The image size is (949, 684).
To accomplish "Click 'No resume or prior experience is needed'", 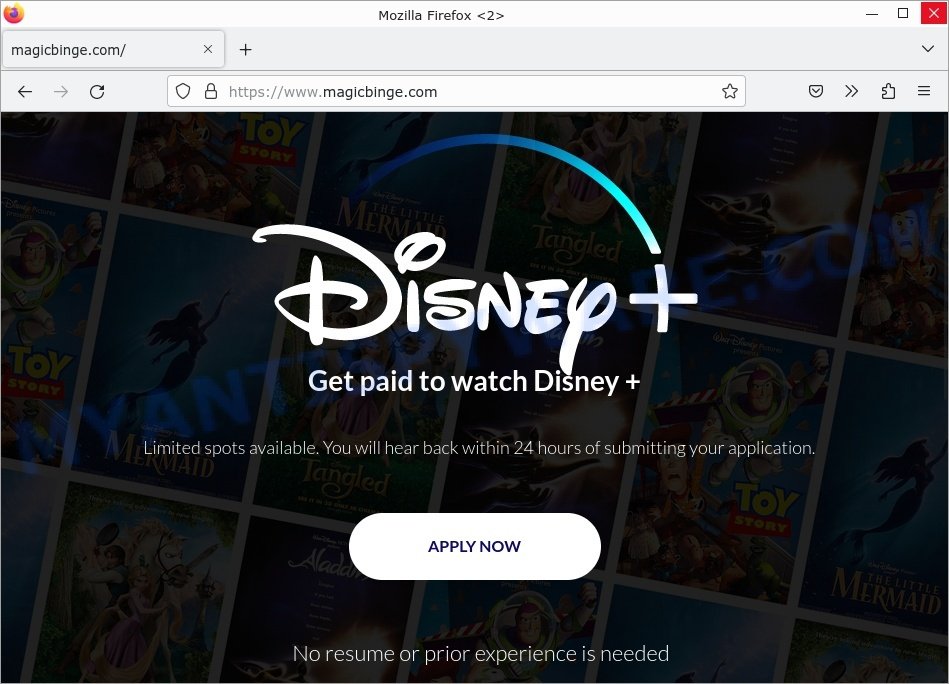I will (x=481, y=654).
